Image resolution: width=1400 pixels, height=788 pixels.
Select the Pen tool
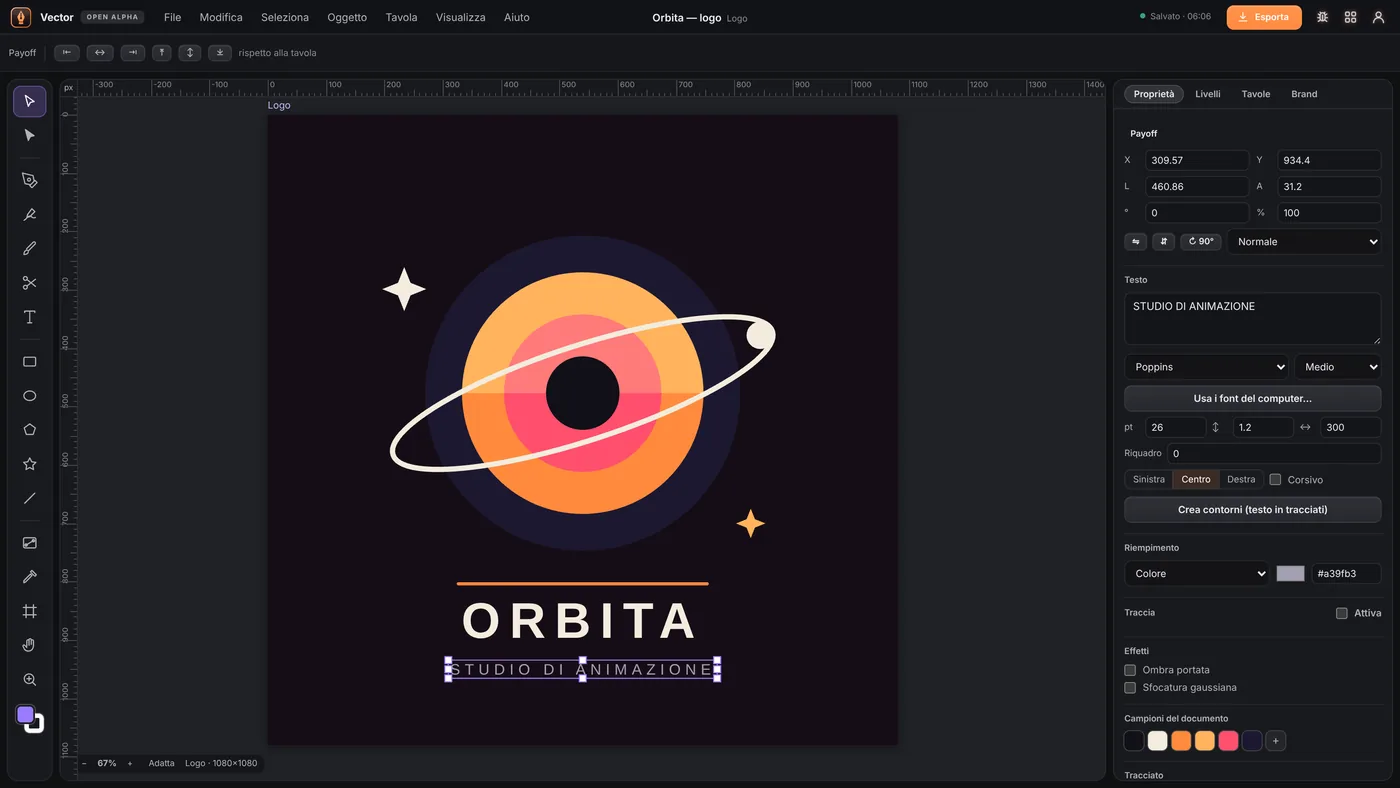30,180
